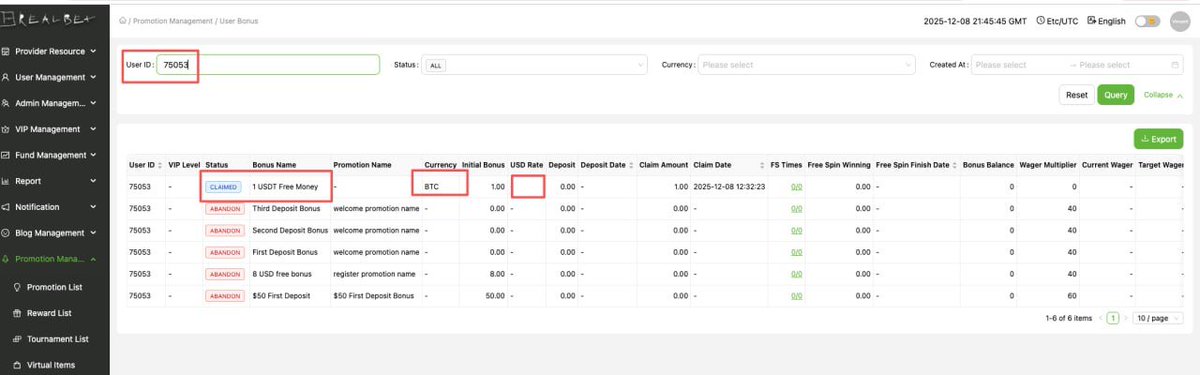The image size is (1200, 375).
Task: Open the Currency select dropdown
Action: [807, 65]
